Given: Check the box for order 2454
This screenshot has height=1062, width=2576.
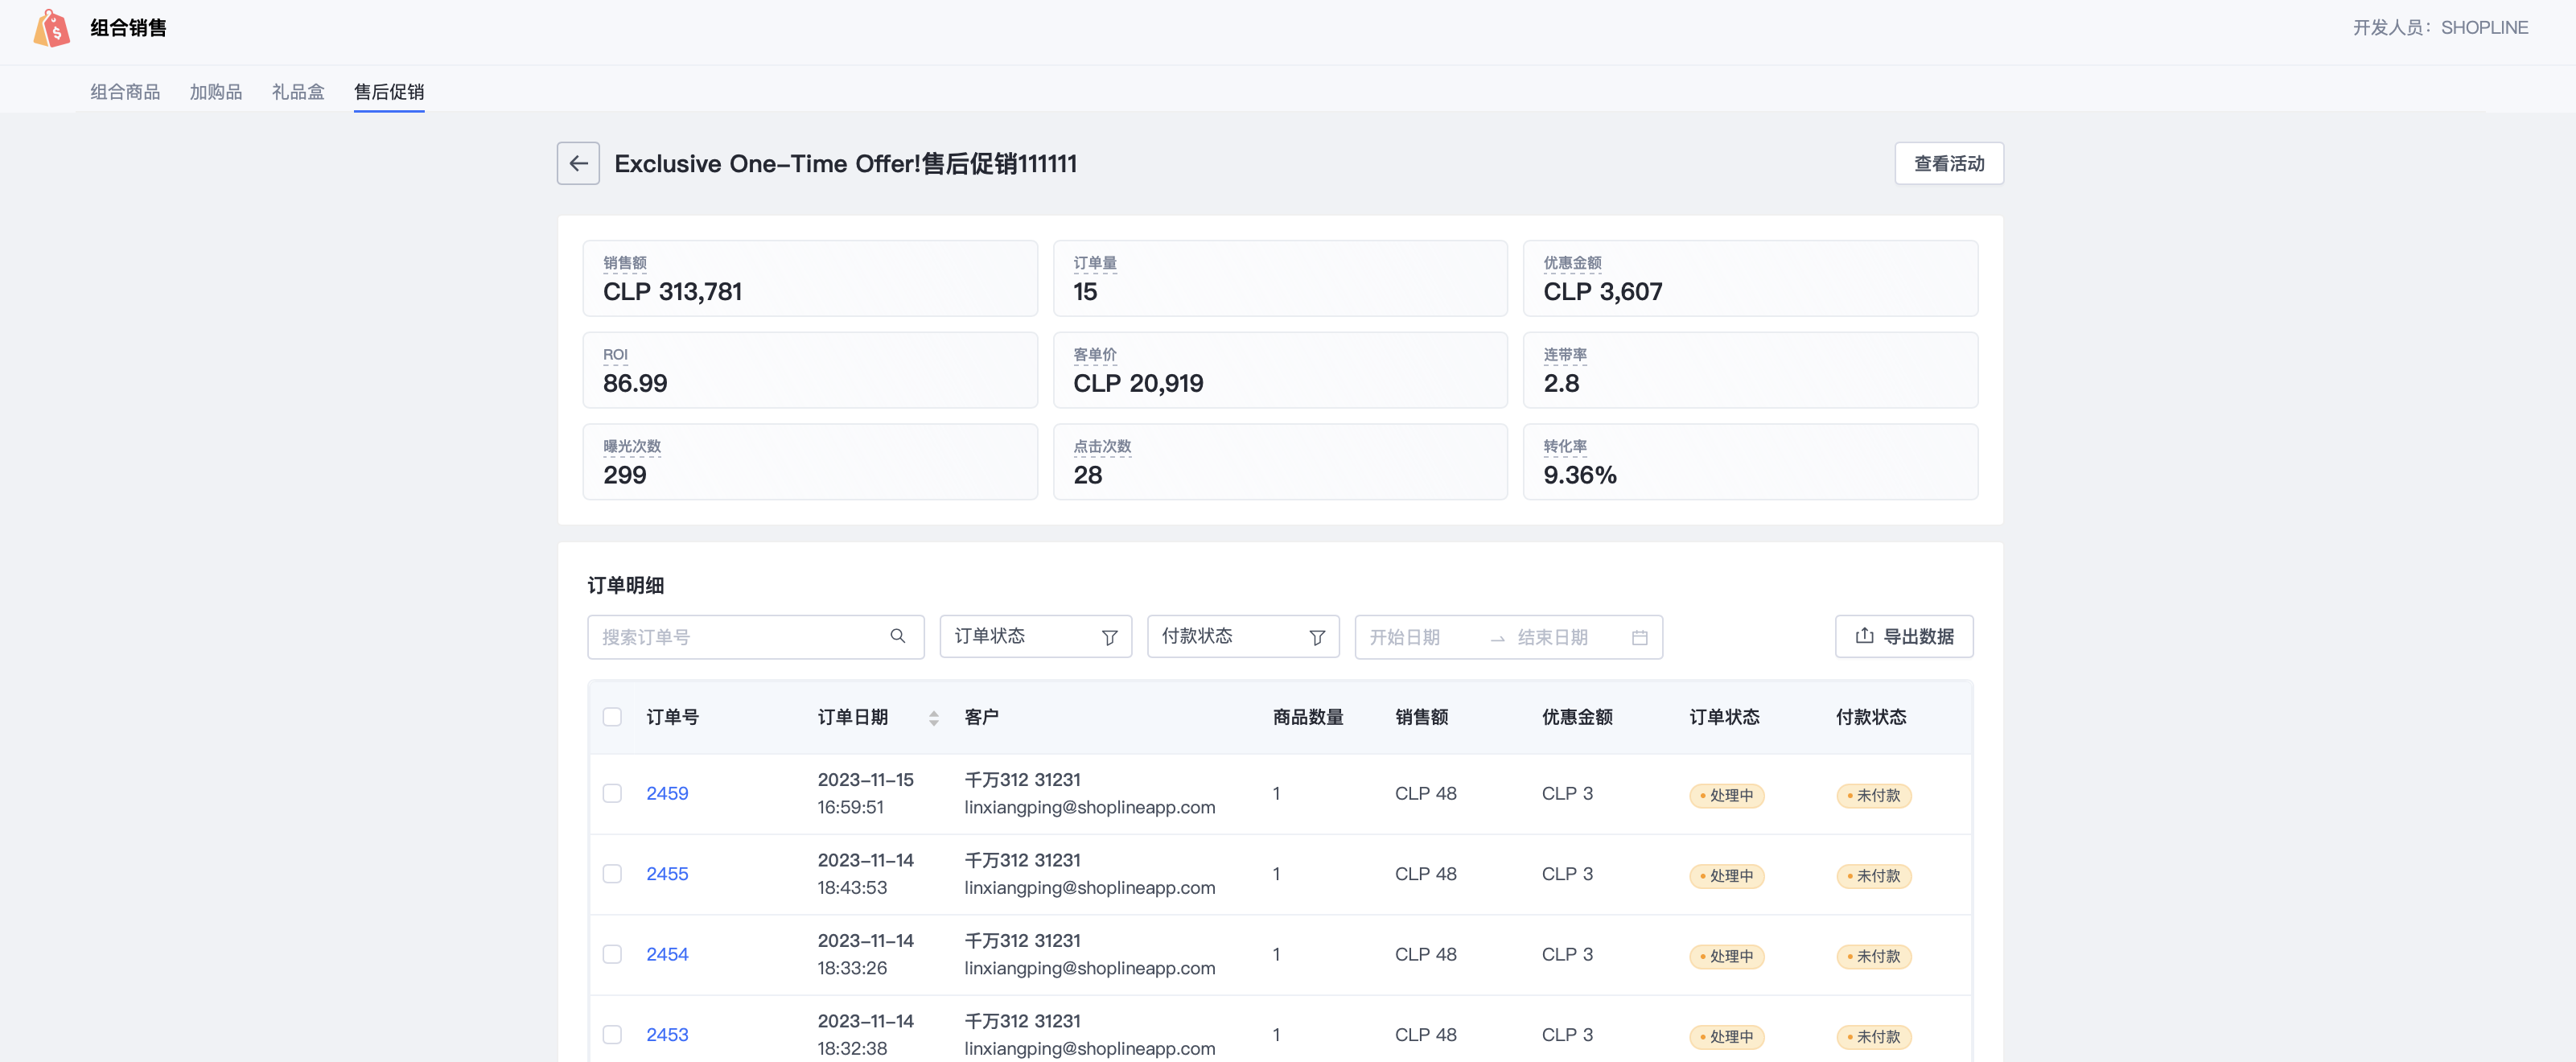Looking at the screenshot, I should coord(612,954).
